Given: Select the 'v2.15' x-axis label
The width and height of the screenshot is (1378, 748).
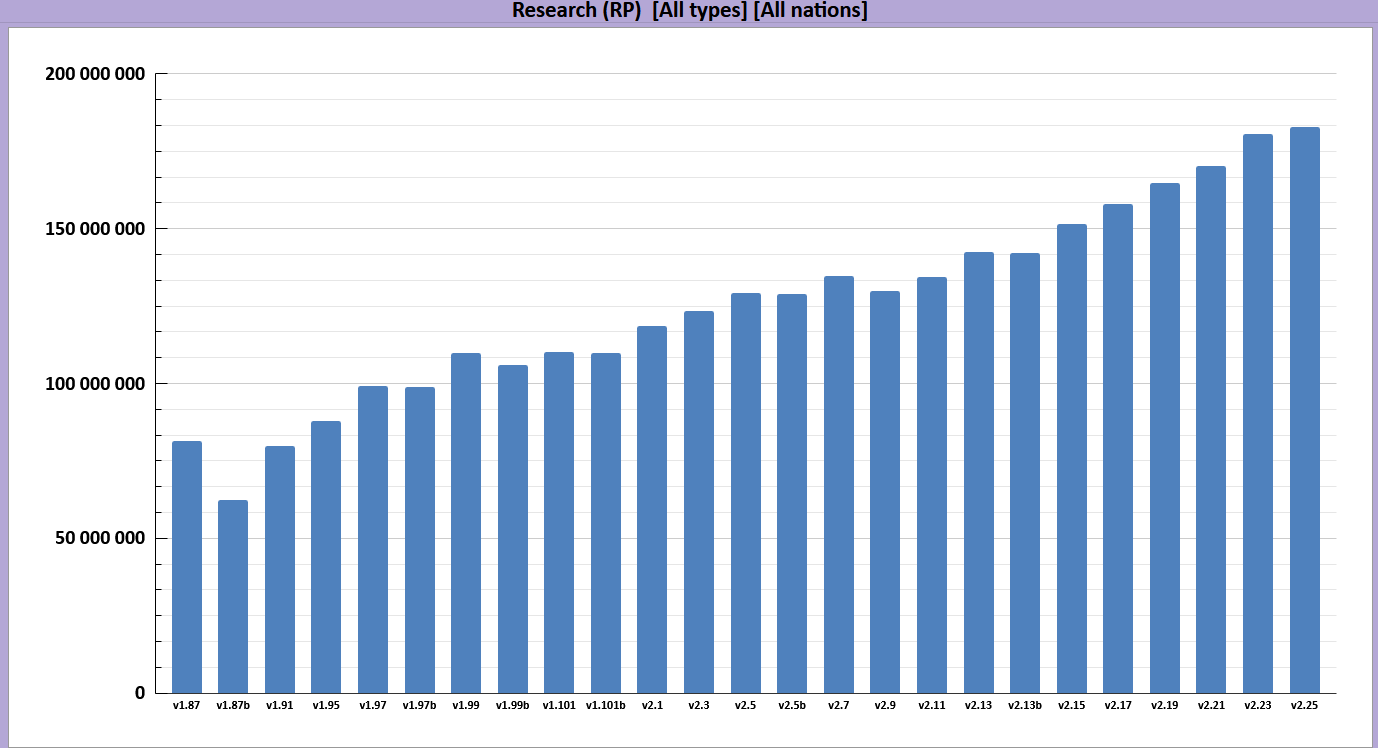Looking at the screenshot, I should (x=1072, y=706).
